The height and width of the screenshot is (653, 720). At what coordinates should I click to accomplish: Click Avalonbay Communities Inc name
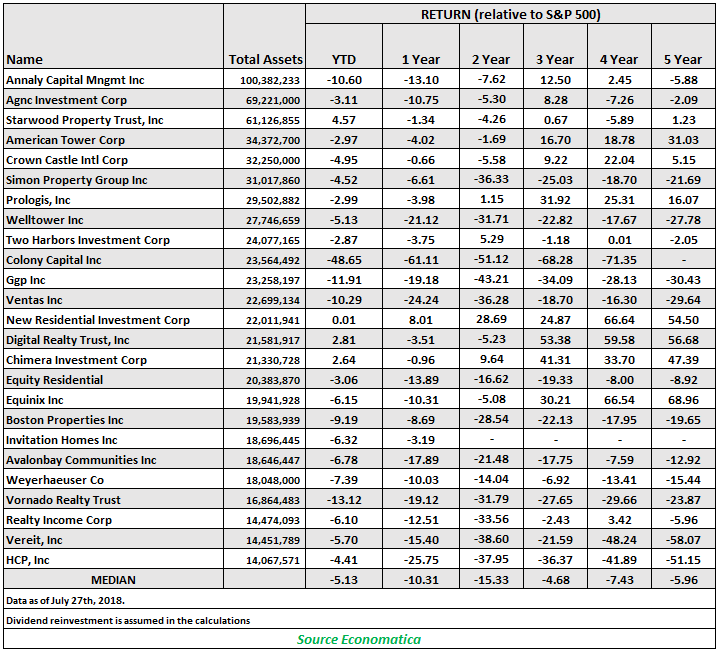(x=81, y=460)
